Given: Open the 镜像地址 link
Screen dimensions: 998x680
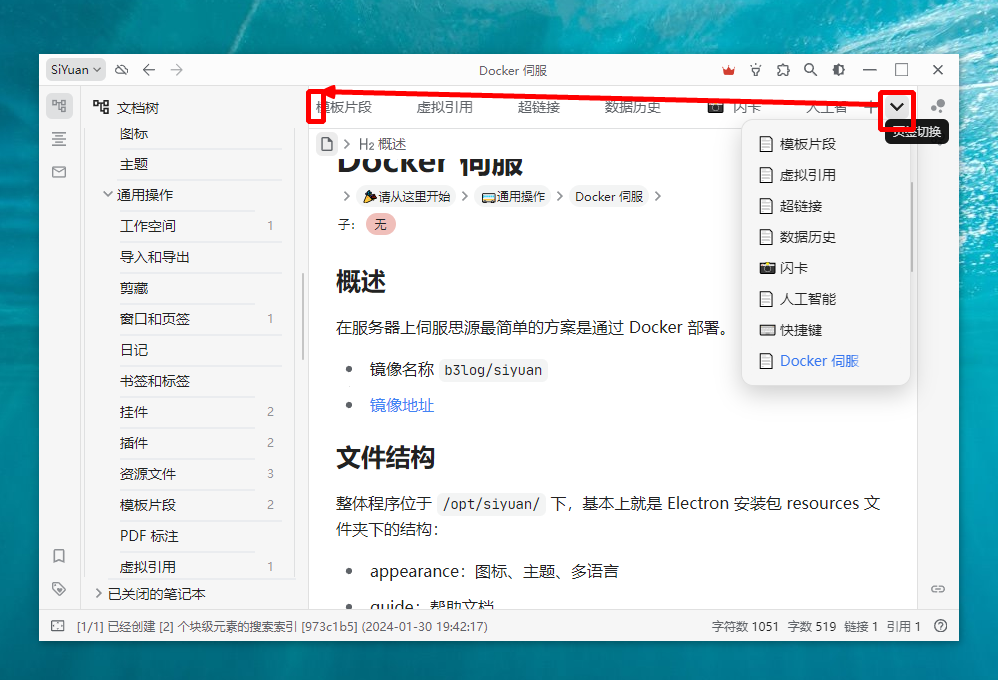Looking at the screenshot, I should 402,405.
